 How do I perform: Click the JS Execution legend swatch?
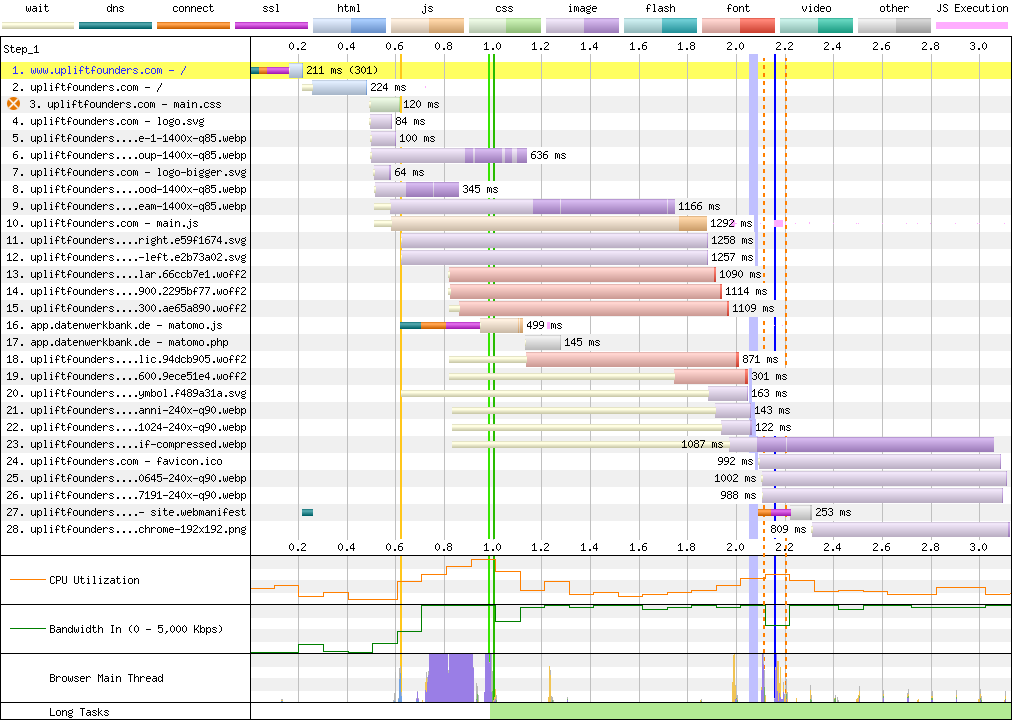click(972, 26)
